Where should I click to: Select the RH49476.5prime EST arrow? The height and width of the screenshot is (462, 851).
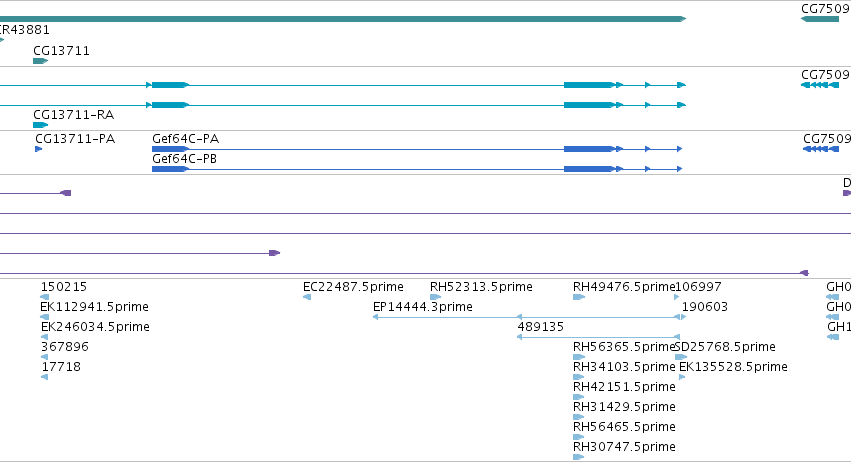point(579,297)
